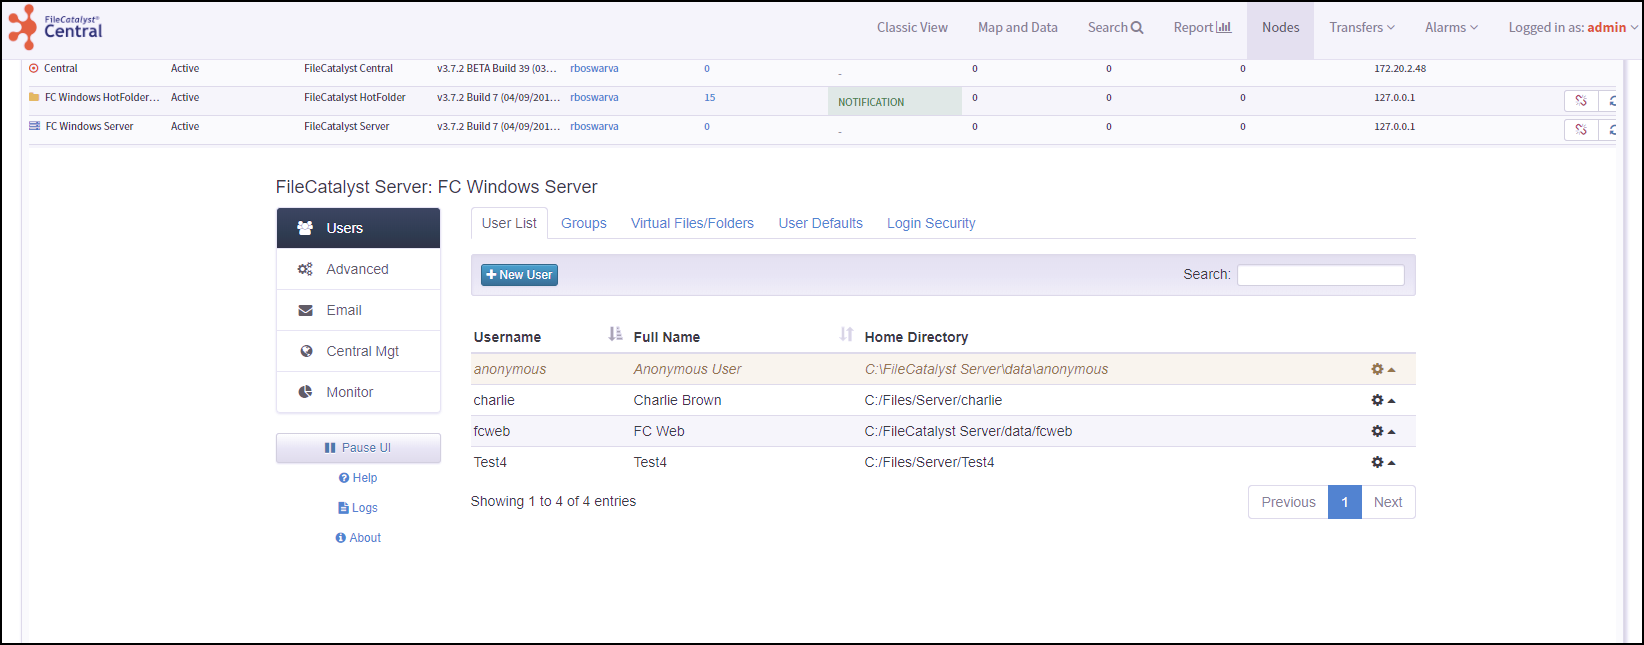
Task: Open the Help link
Action: tap(358, 478)
